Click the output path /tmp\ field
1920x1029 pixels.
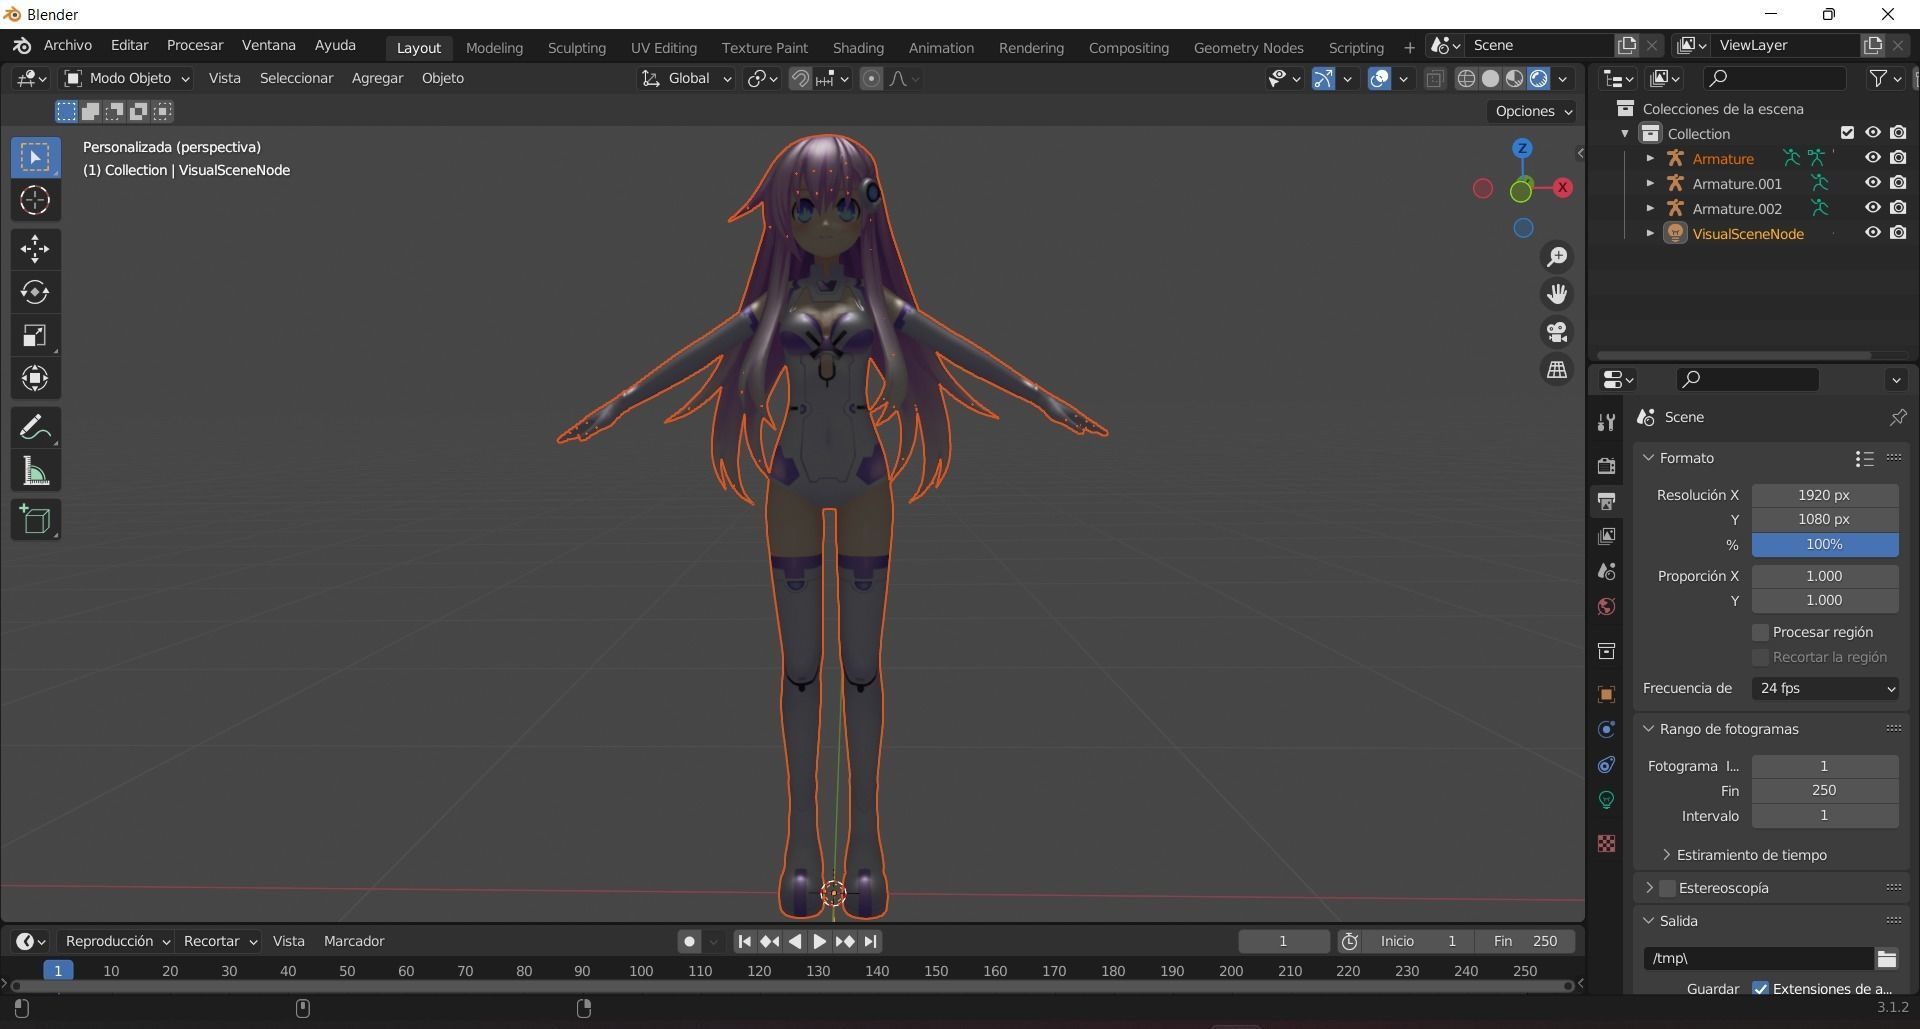click(1758, 959)
